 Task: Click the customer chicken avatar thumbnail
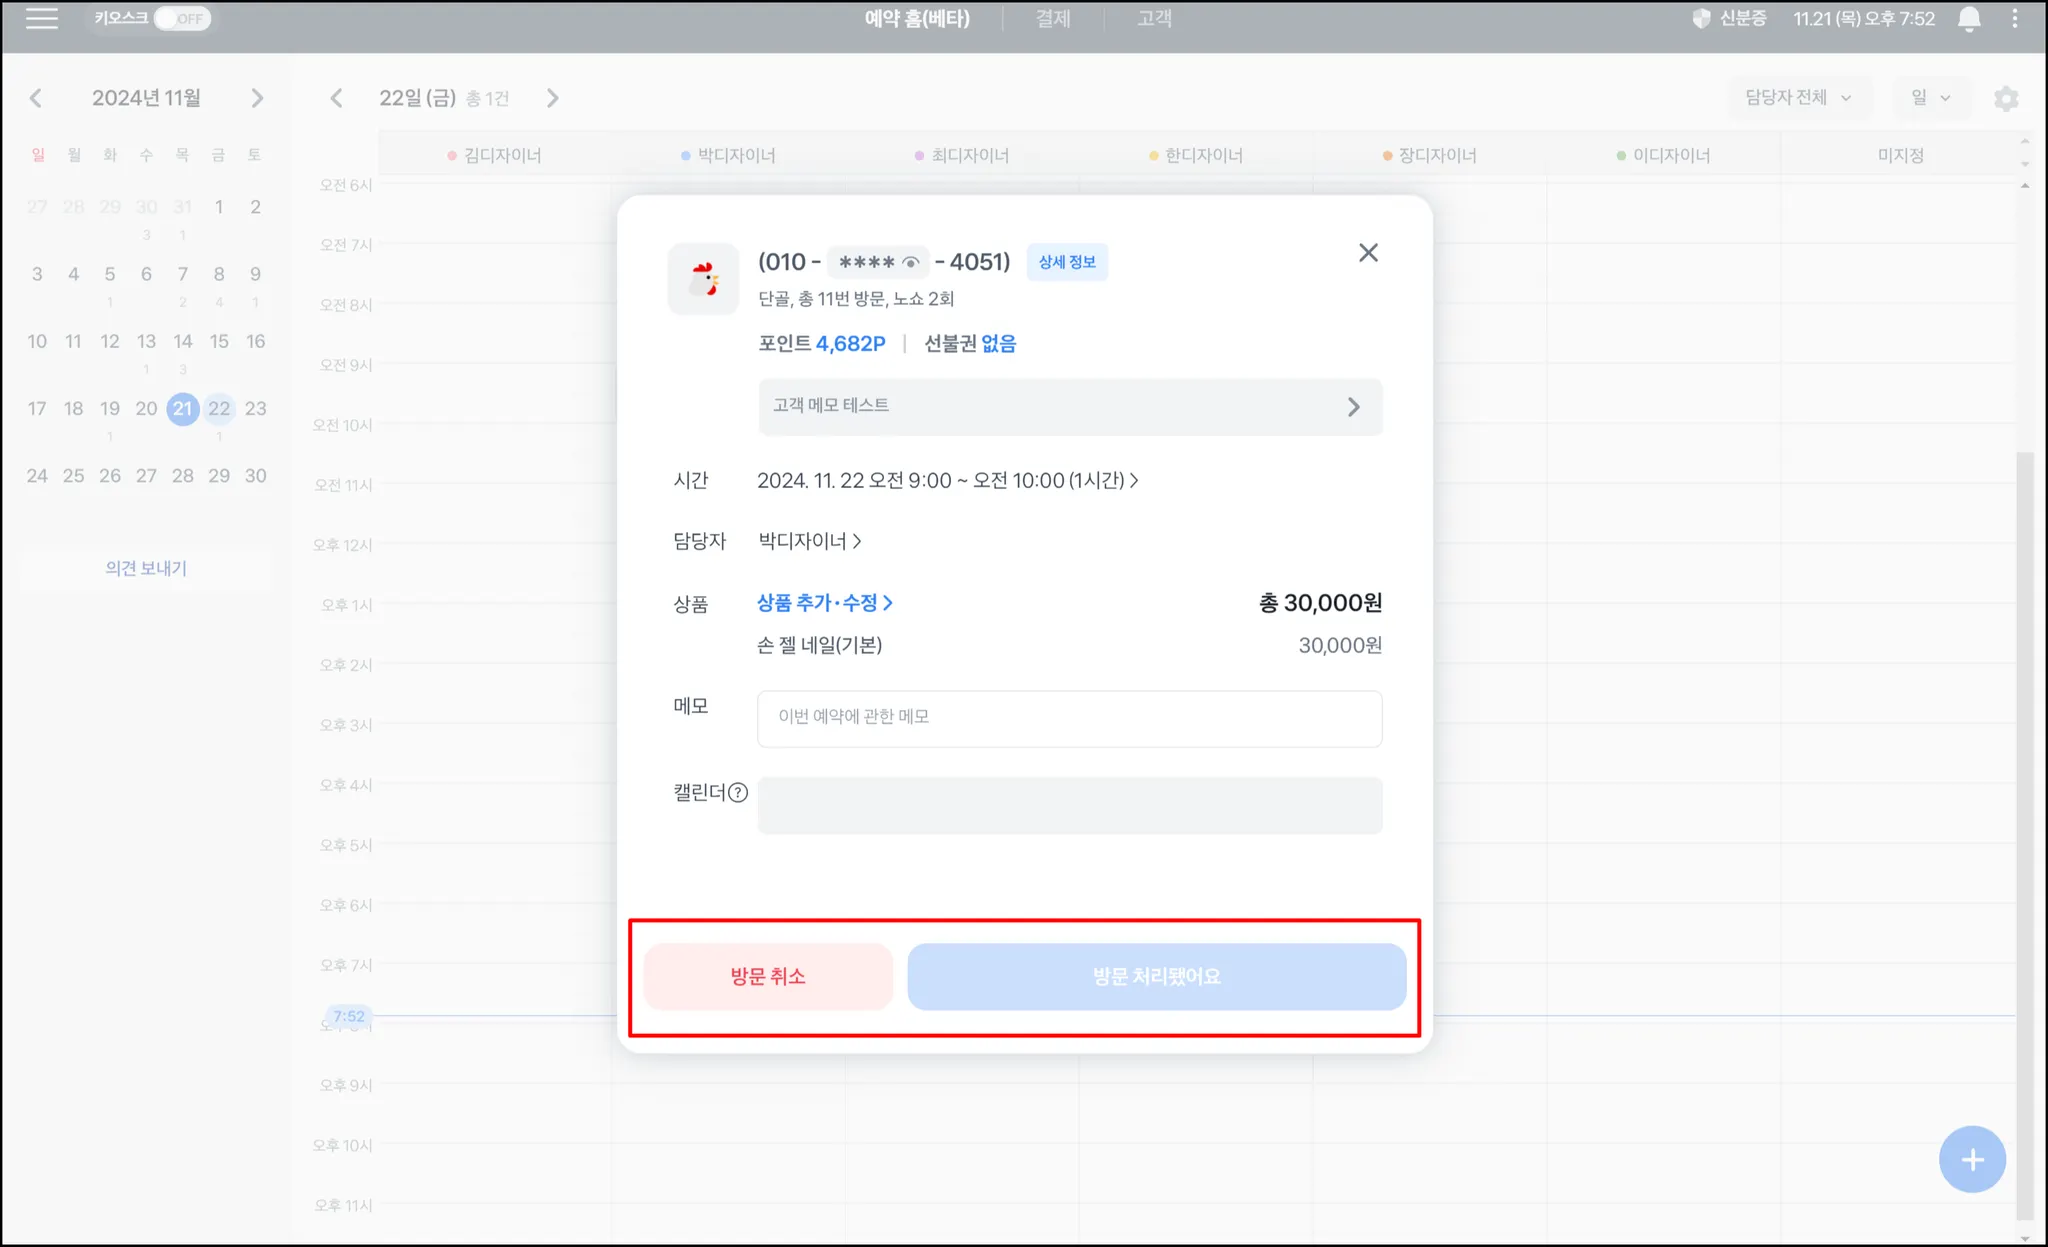703,279
